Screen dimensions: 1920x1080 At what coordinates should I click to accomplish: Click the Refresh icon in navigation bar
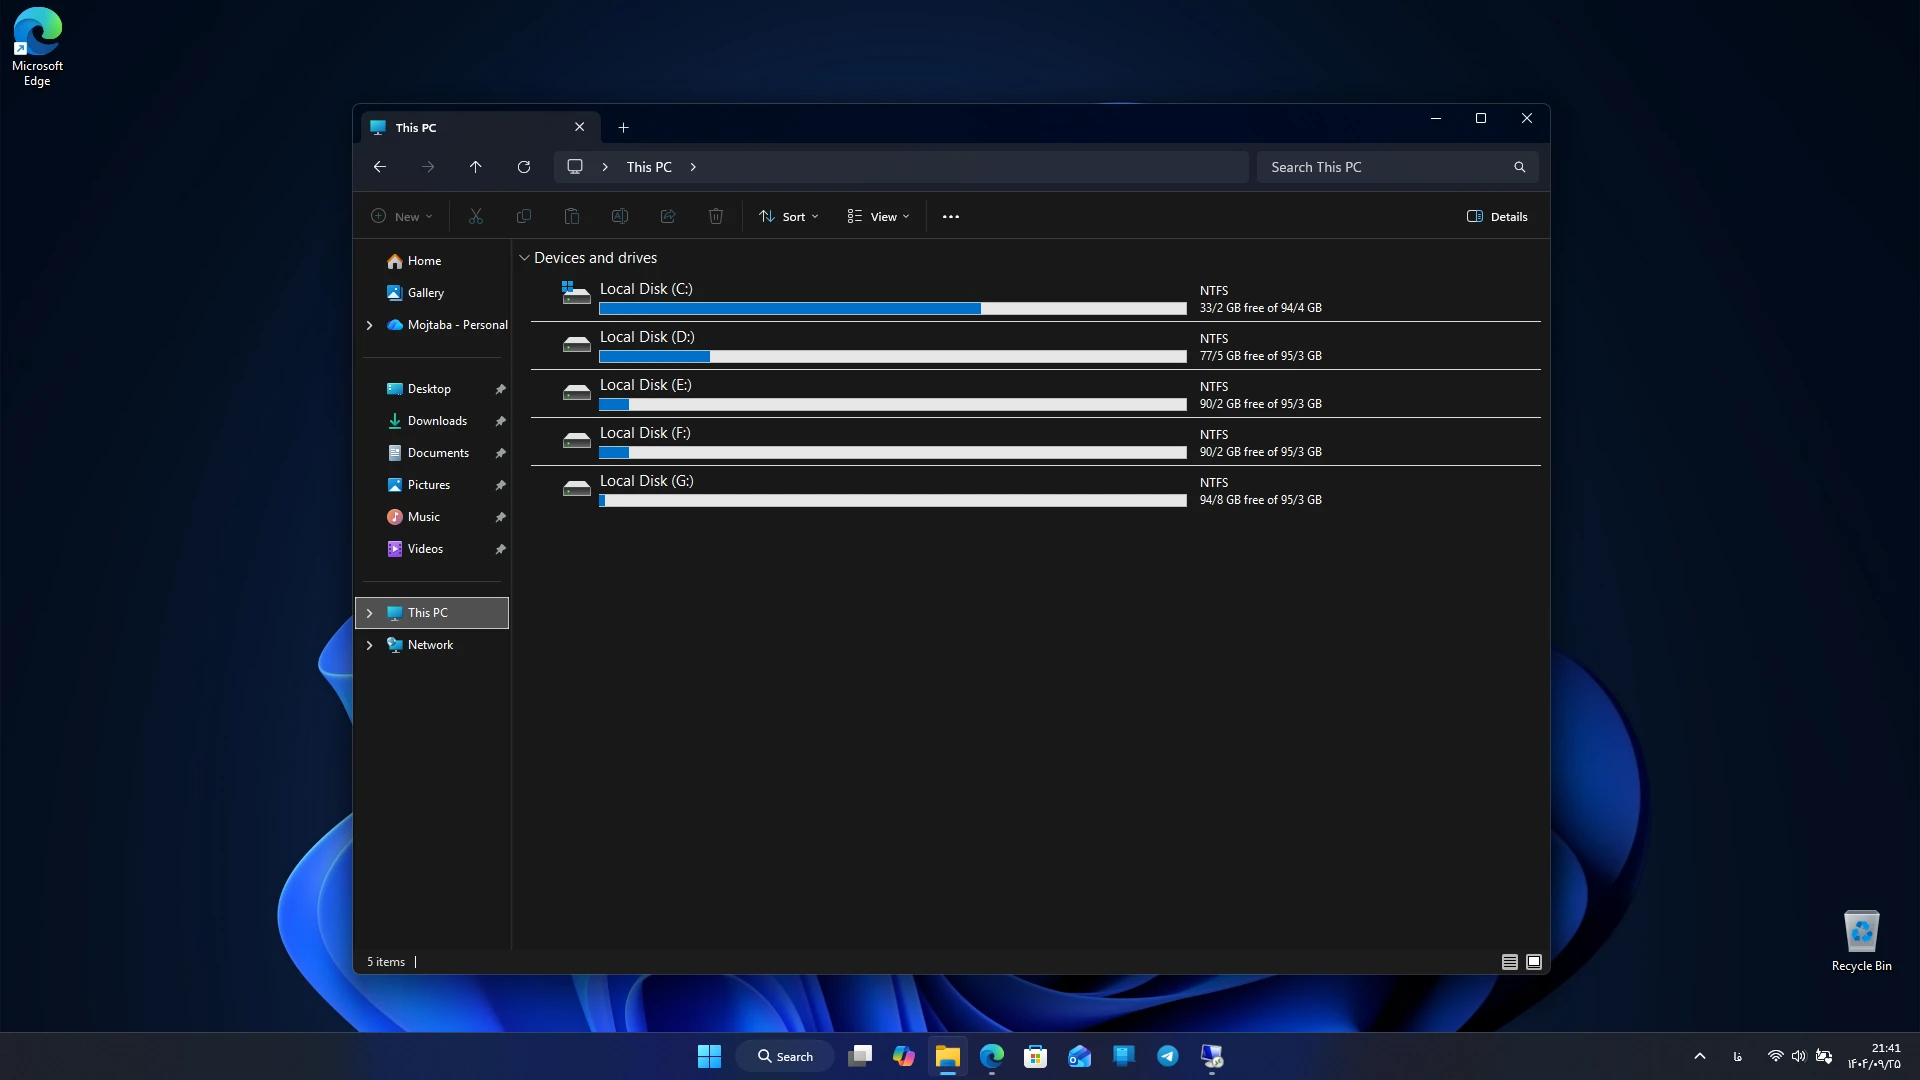pyautogui.click(x=523, y=167)
